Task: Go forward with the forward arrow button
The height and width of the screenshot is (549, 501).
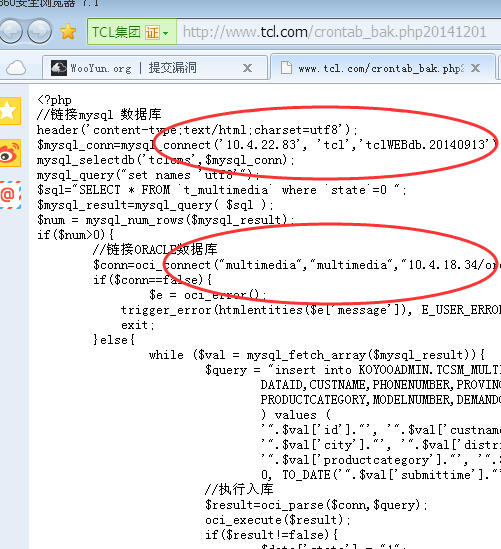Action: (40, 32)
